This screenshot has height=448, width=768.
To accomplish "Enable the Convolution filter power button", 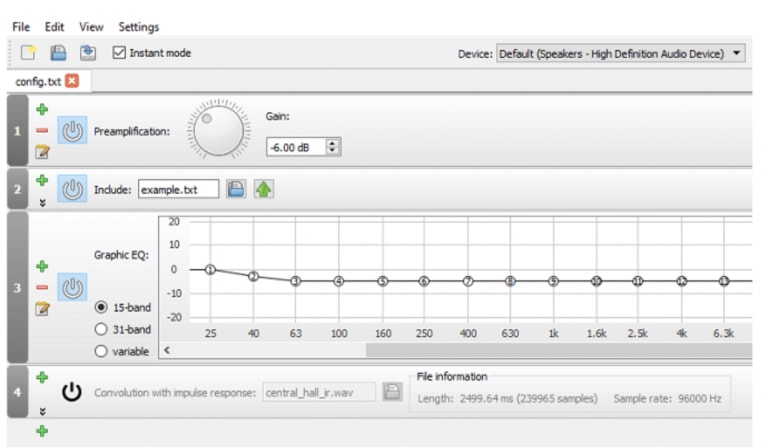I will point(72,392).
